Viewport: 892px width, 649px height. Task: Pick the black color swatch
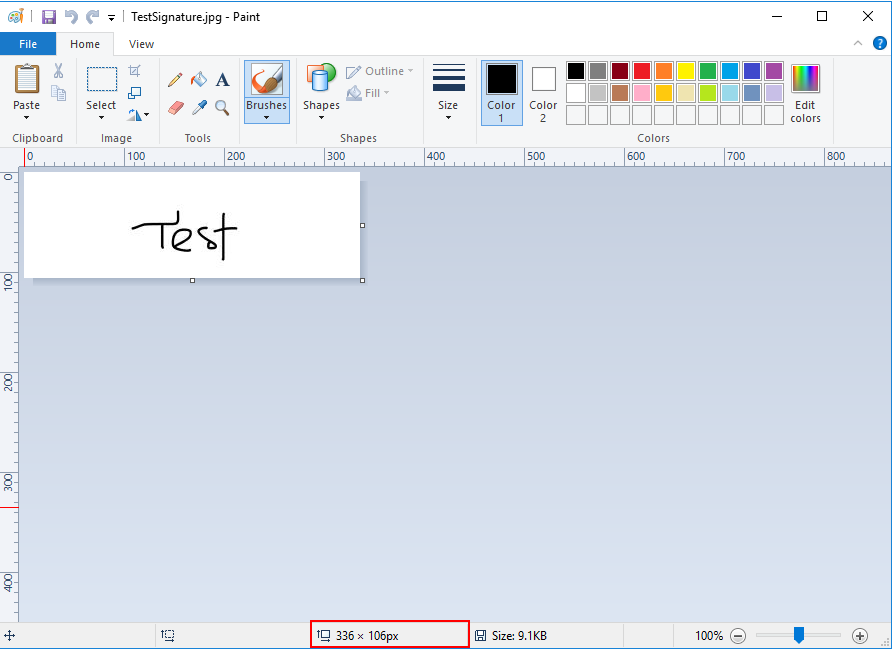tap(576, 71)
